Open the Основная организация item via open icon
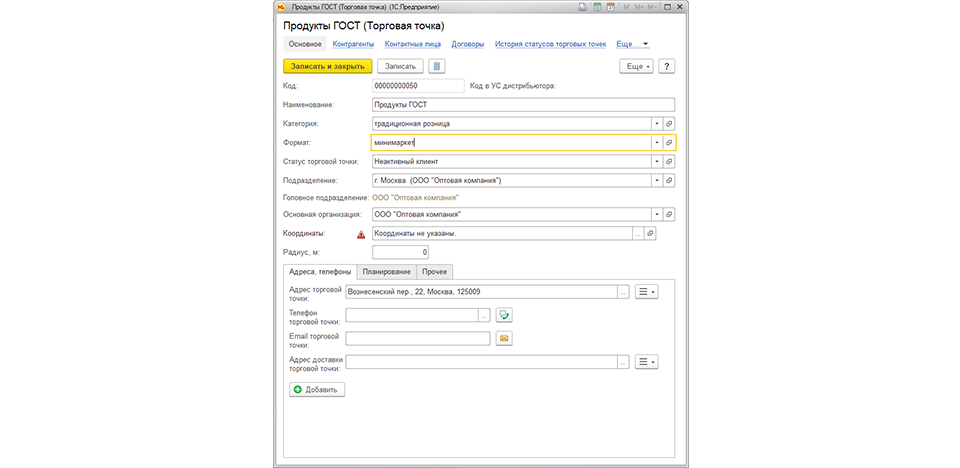The image size is (960, 468). 669,214
